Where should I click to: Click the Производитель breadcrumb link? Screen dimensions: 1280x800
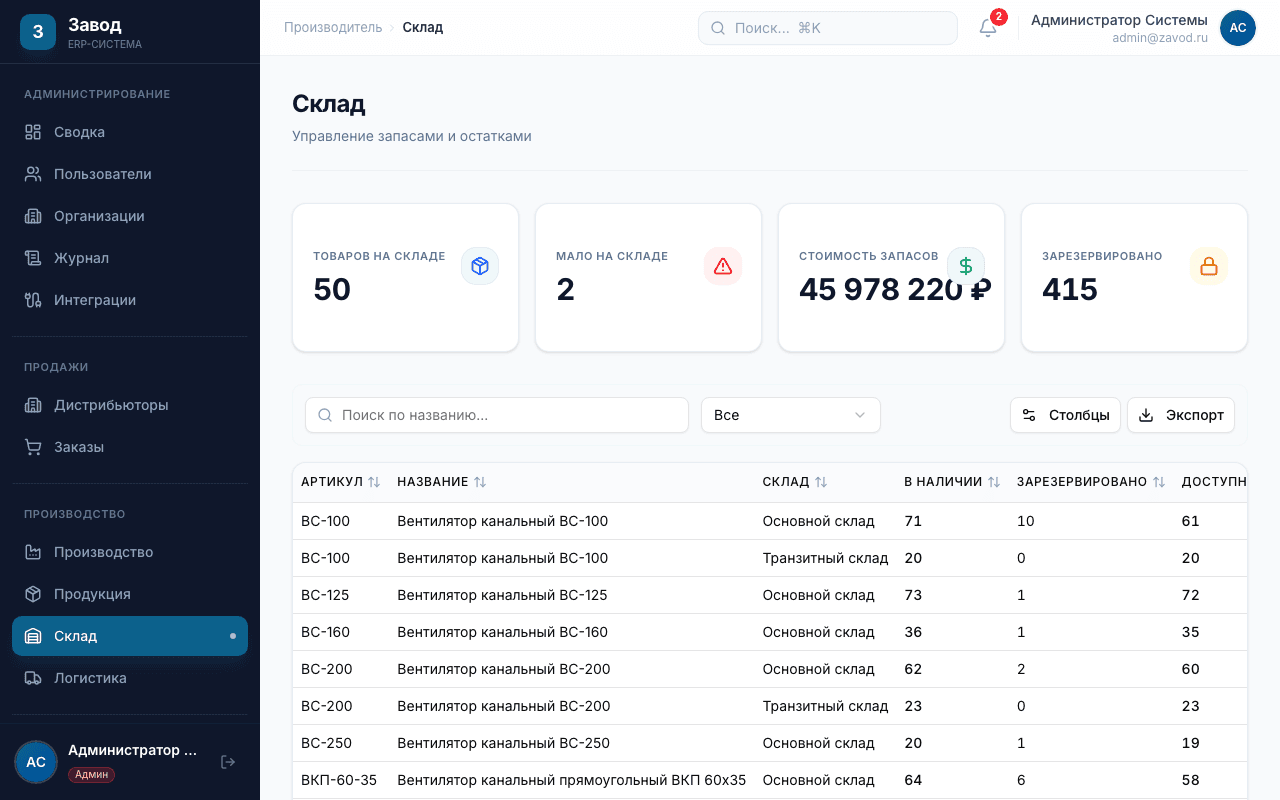[x=333, y=27]
